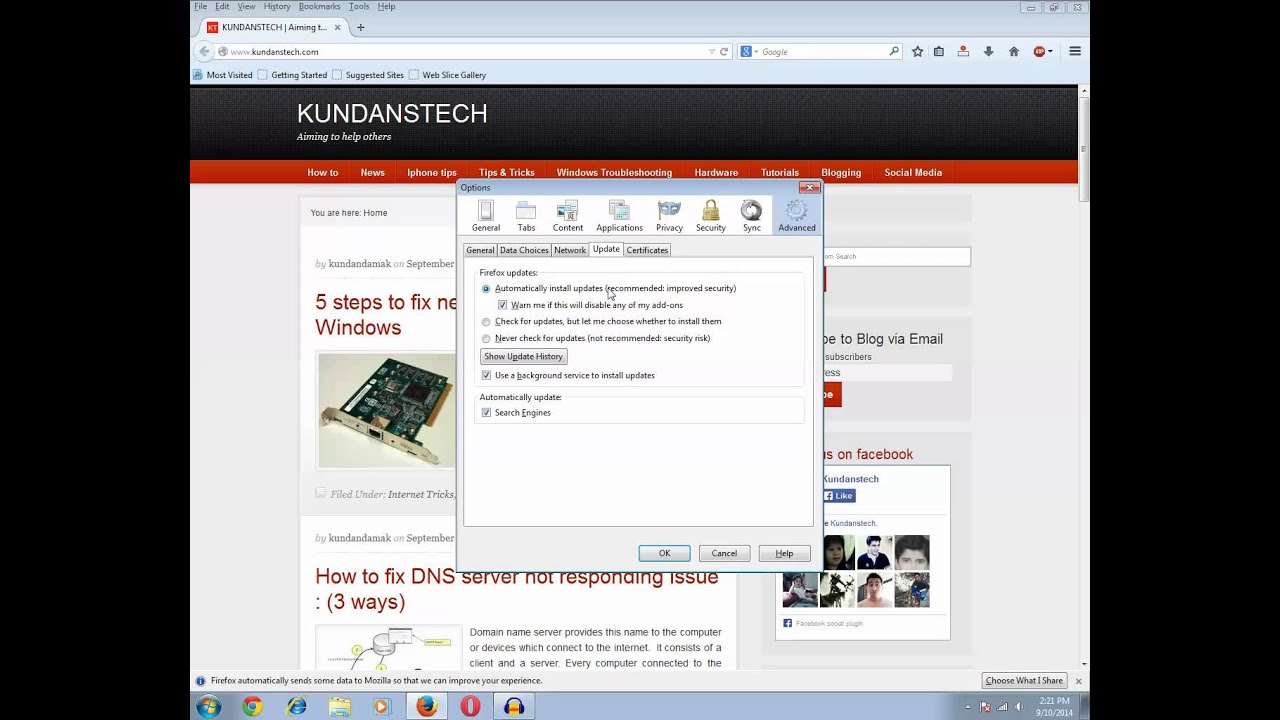Click the Windows Start button

click(x=209, y=707)
